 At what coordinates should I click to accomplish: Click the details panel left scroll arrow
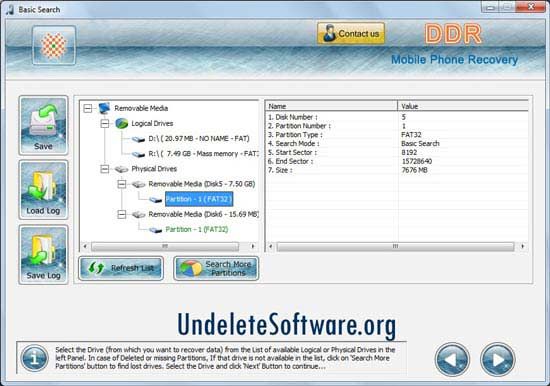[x=270, y=246]
